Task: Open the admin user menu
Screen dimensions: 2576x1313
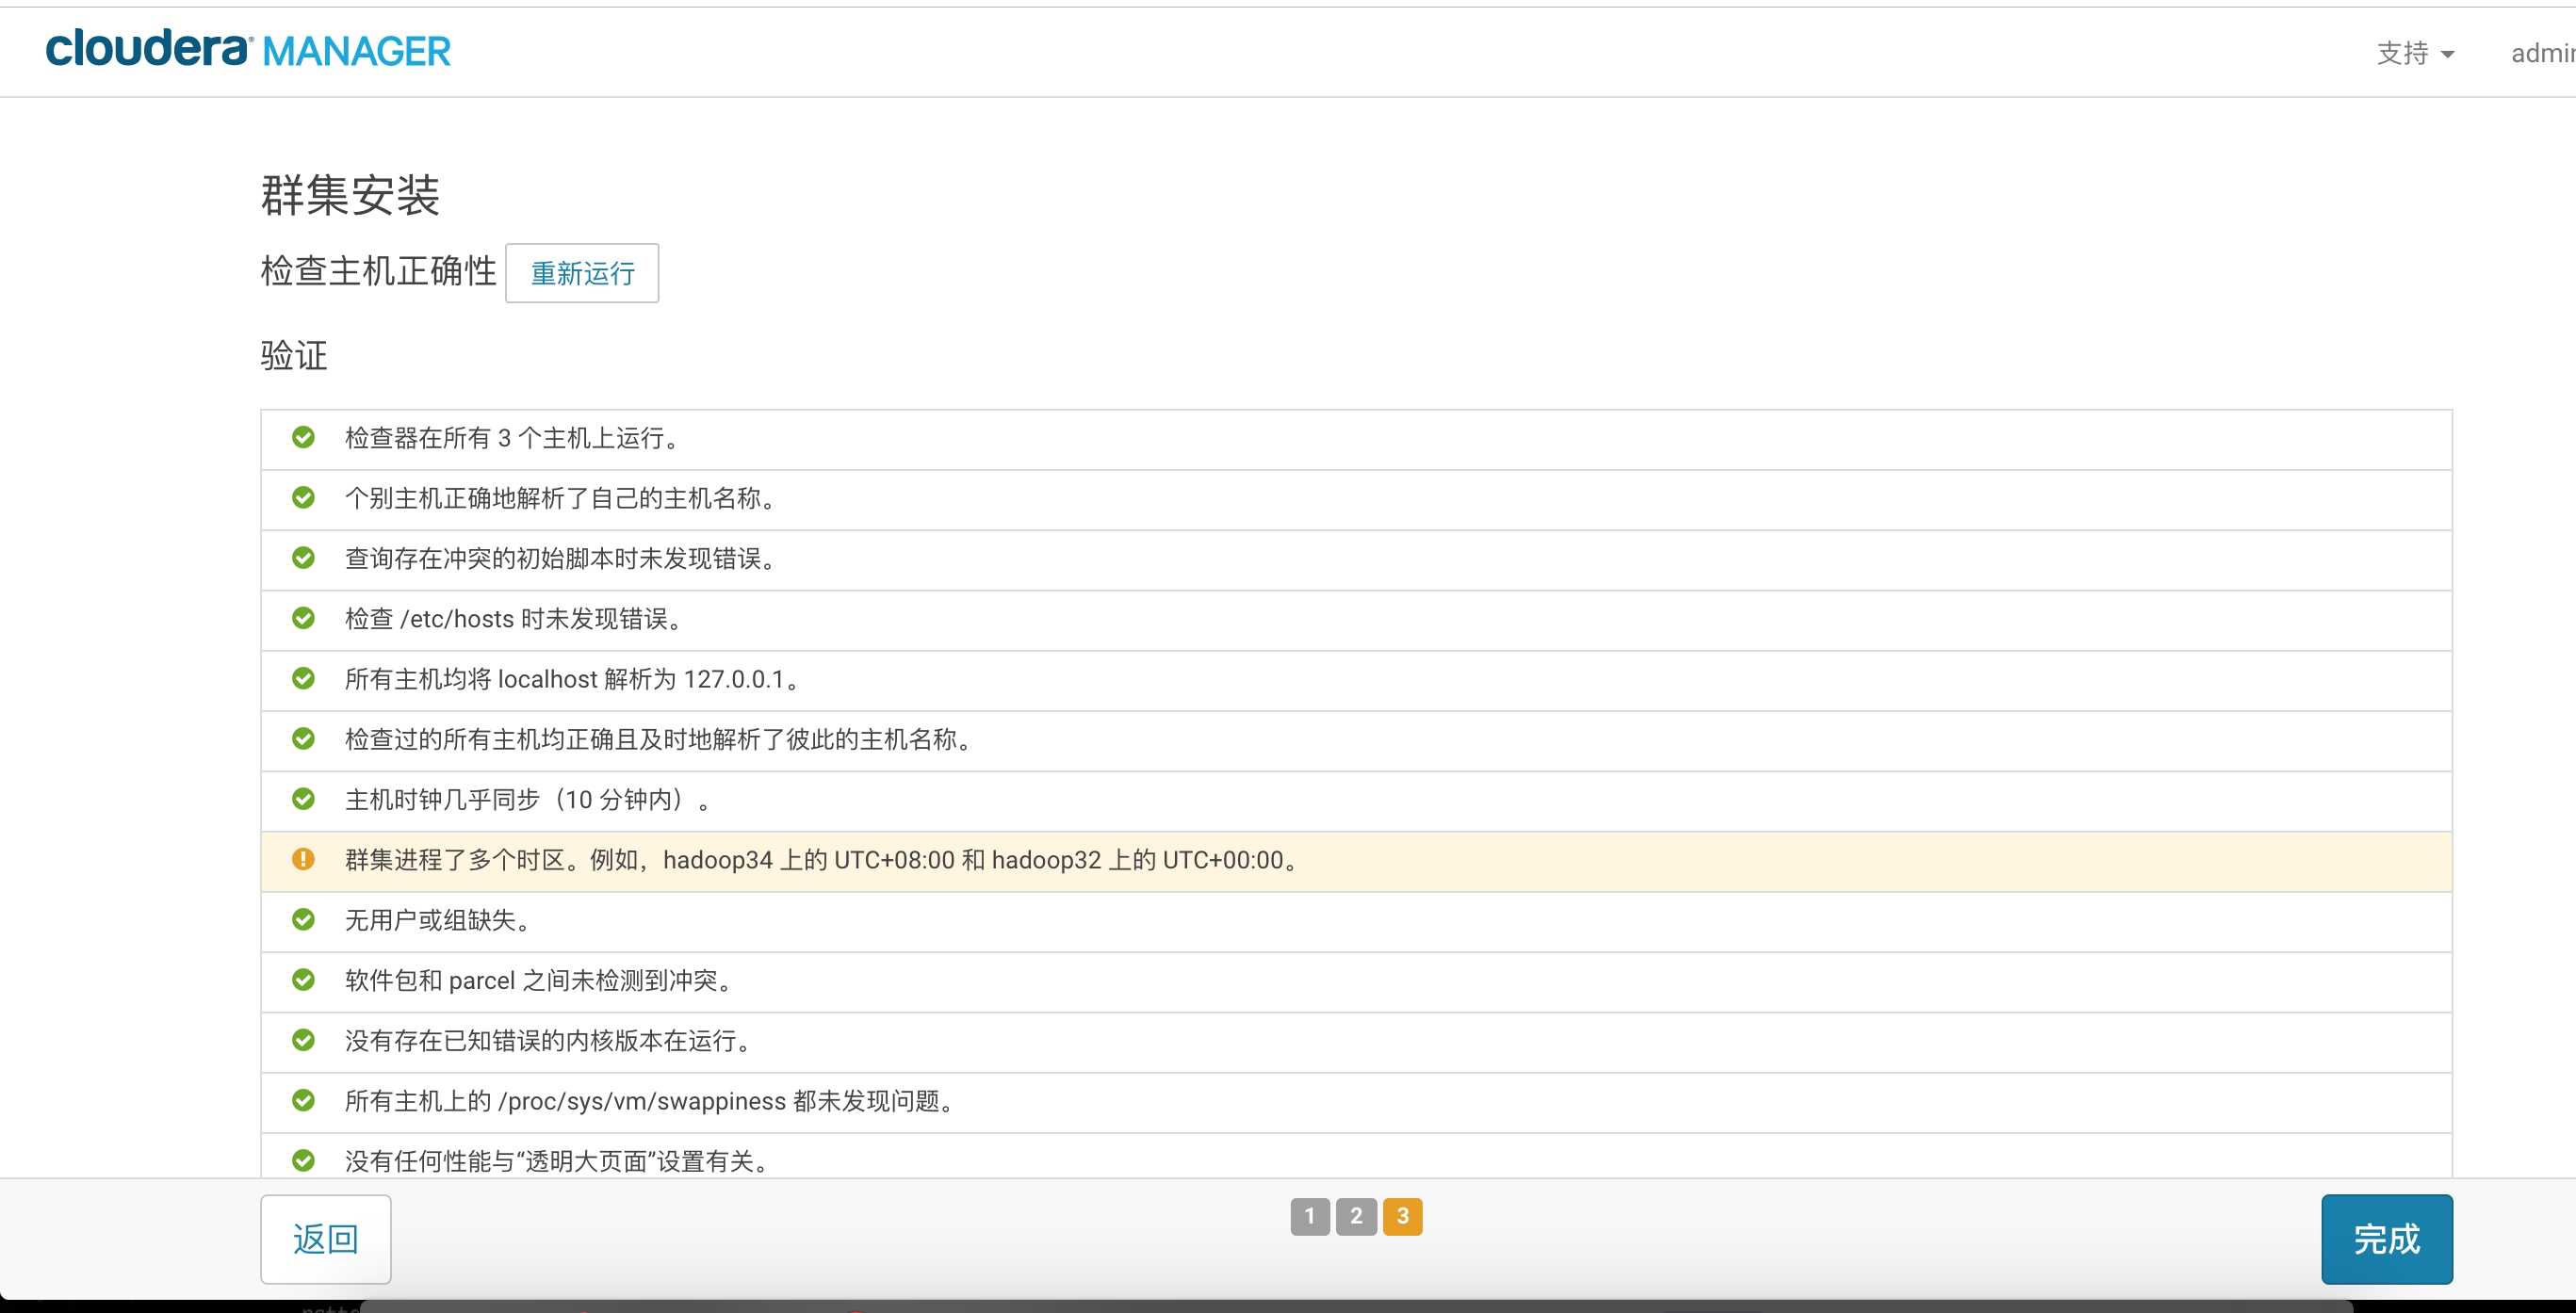Action: tap(2543, 53)
